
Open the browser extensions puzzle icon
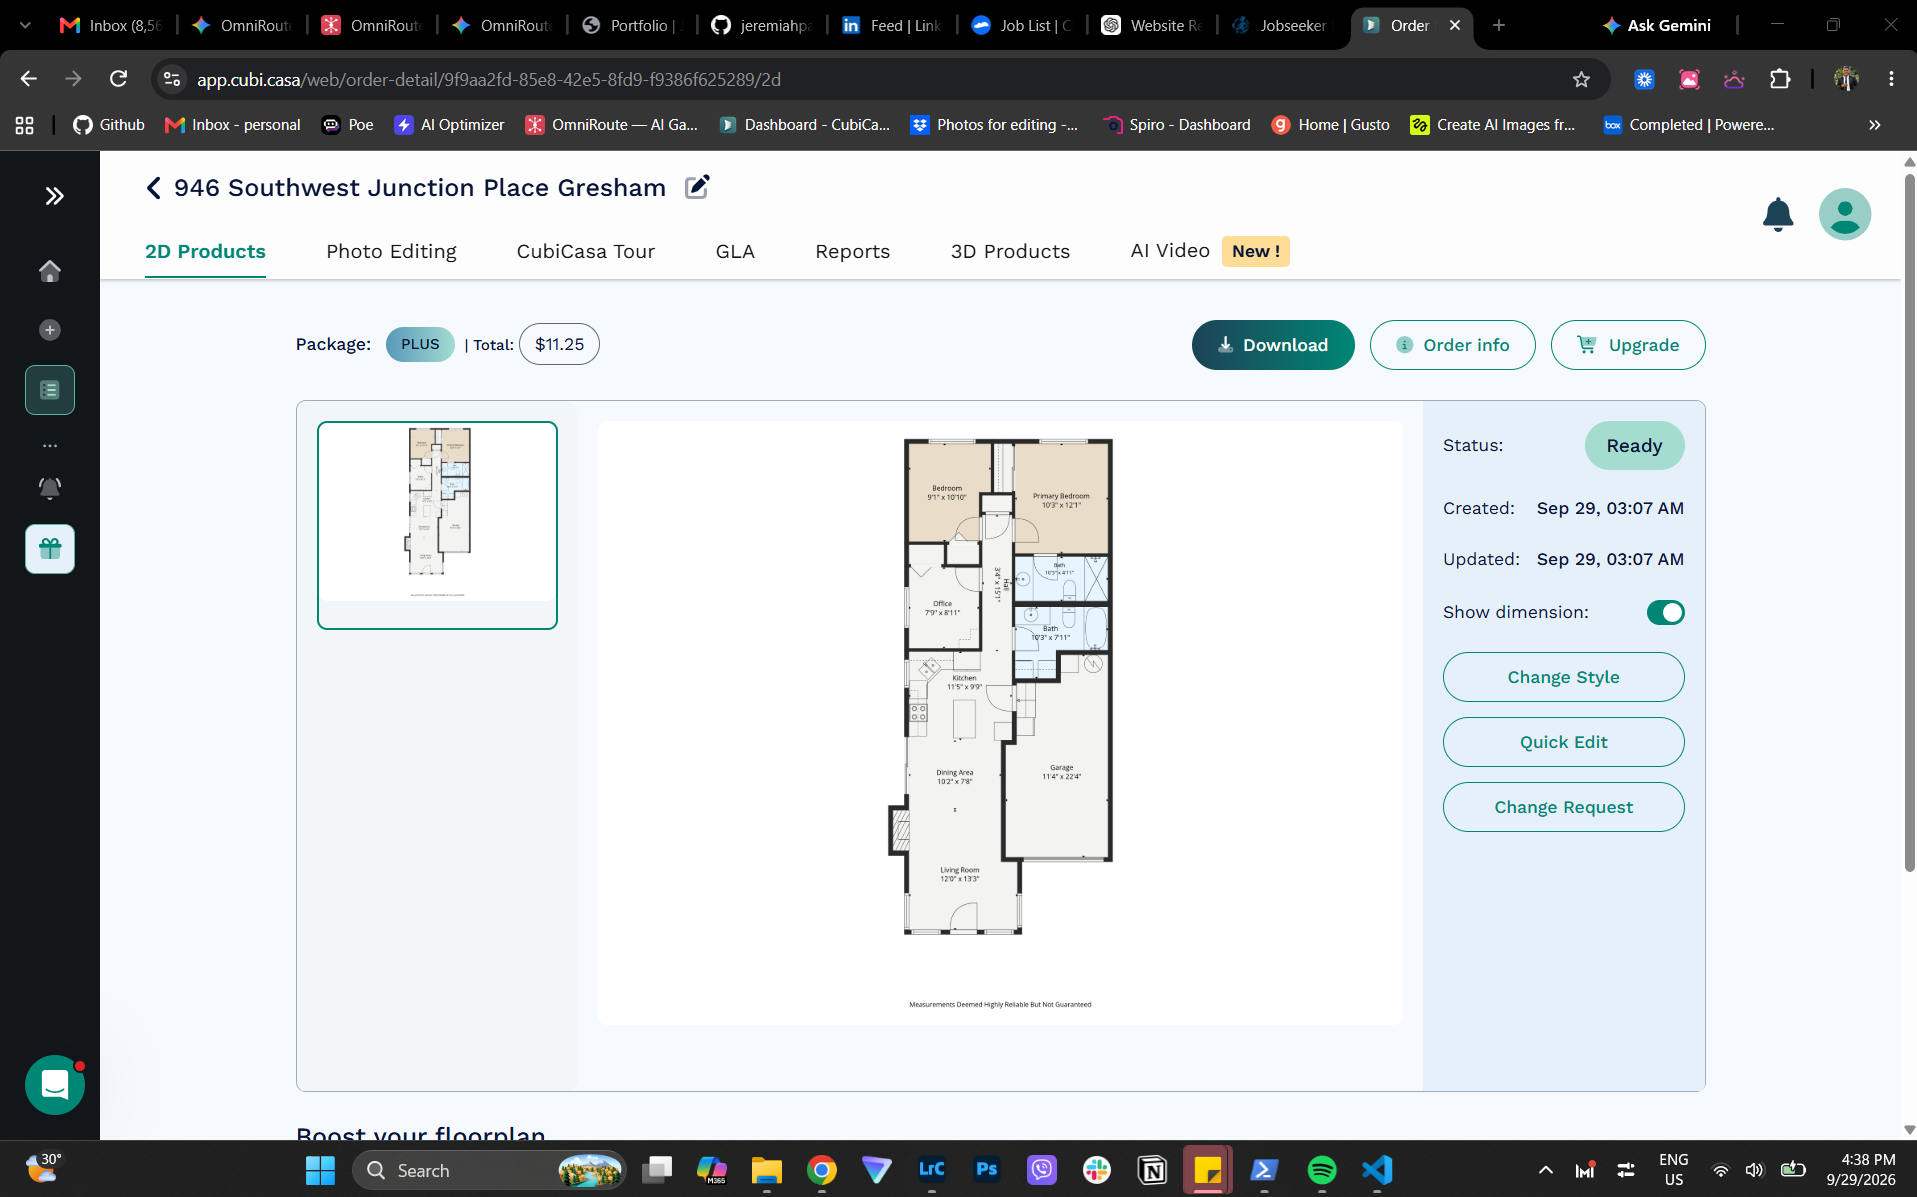pyautogui.click(x=1780, y=79)
